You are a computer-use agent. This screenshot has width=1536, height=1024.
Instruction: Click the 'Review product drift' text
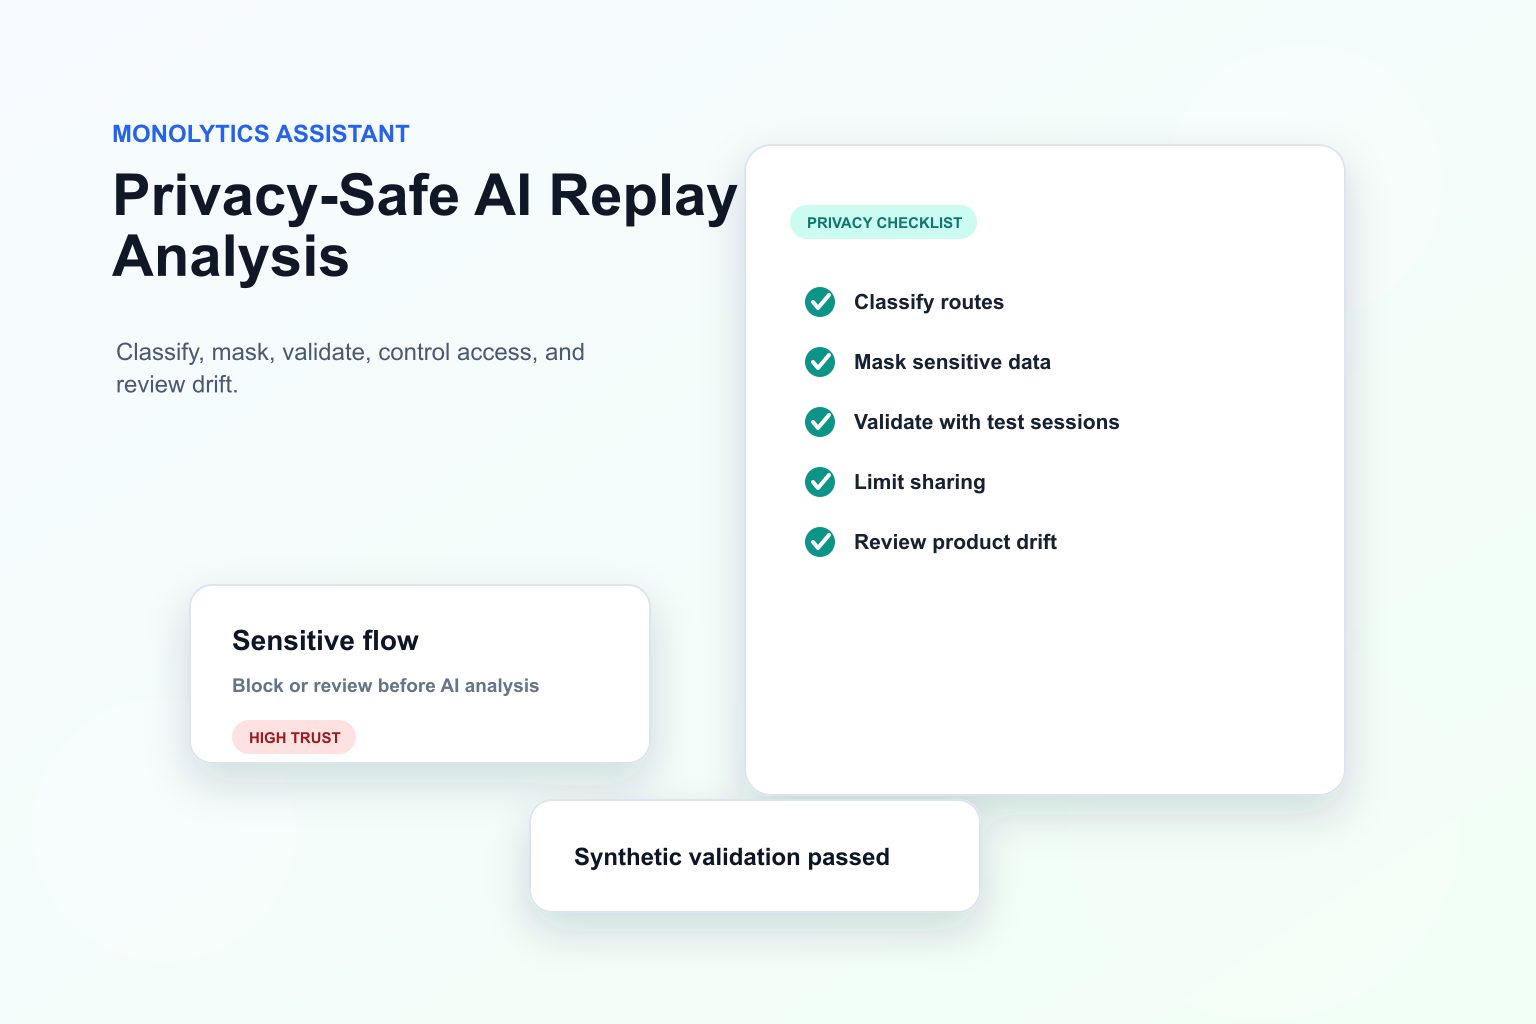click(955, 542)
